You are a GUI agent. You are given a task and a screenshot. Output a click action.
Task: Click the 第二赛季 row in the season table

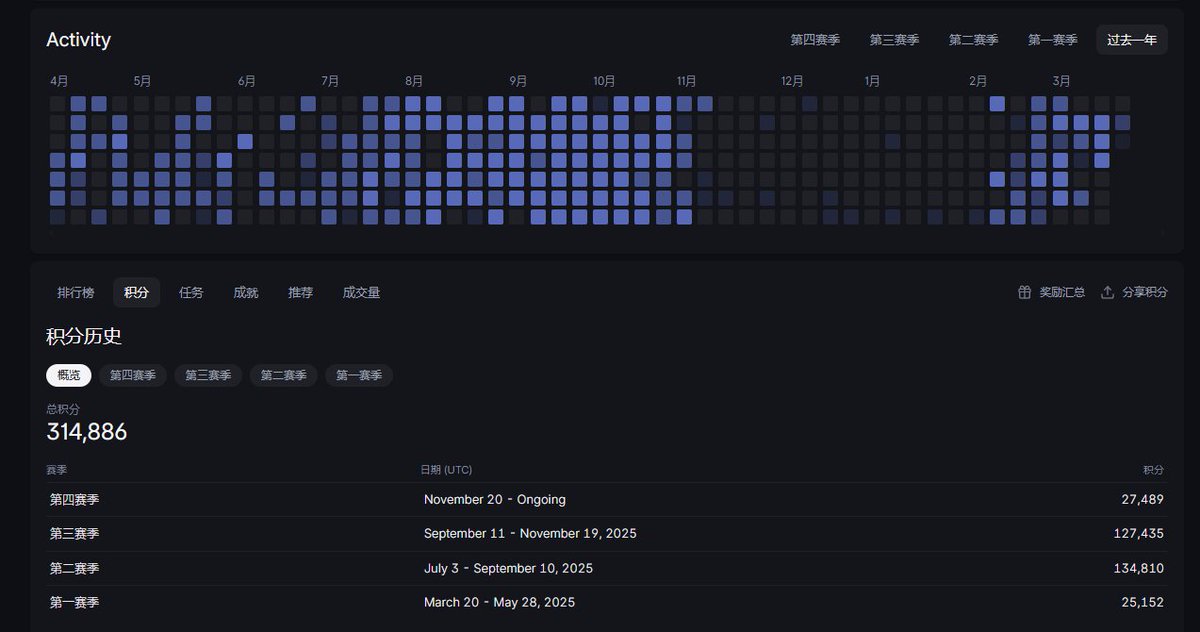click(606, 568)
